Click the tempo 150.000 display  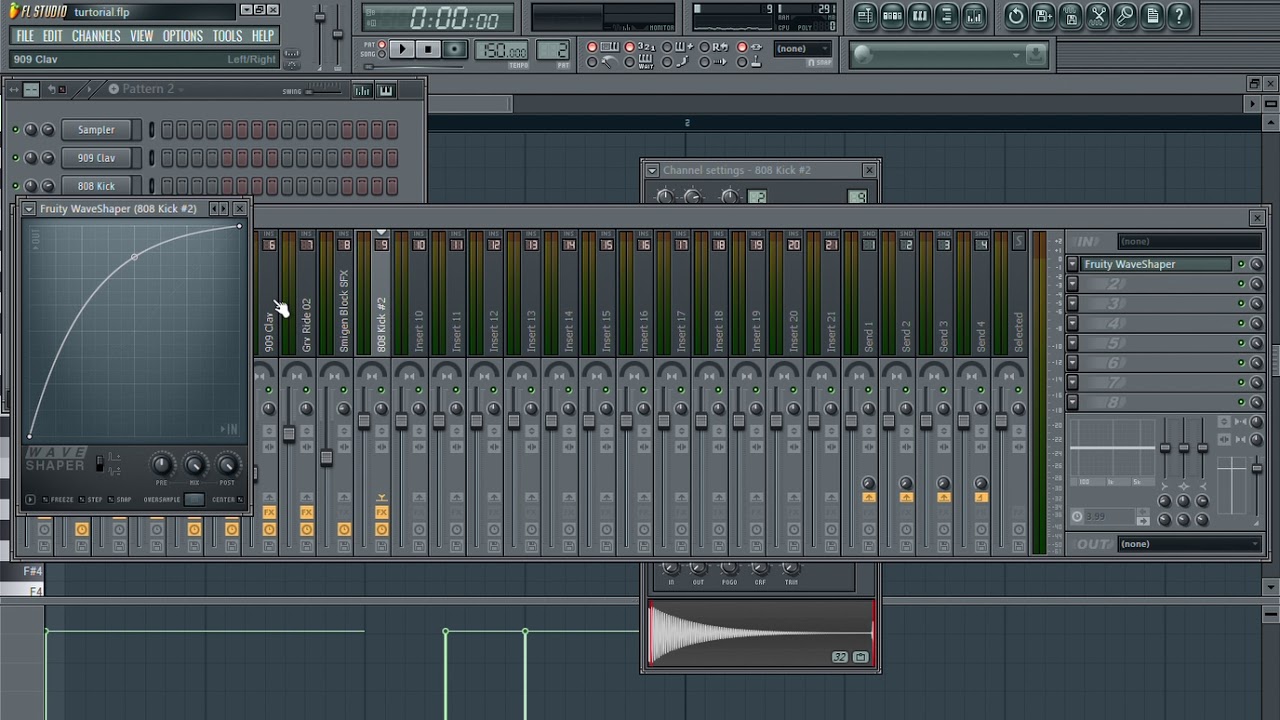tap(502, 50)
